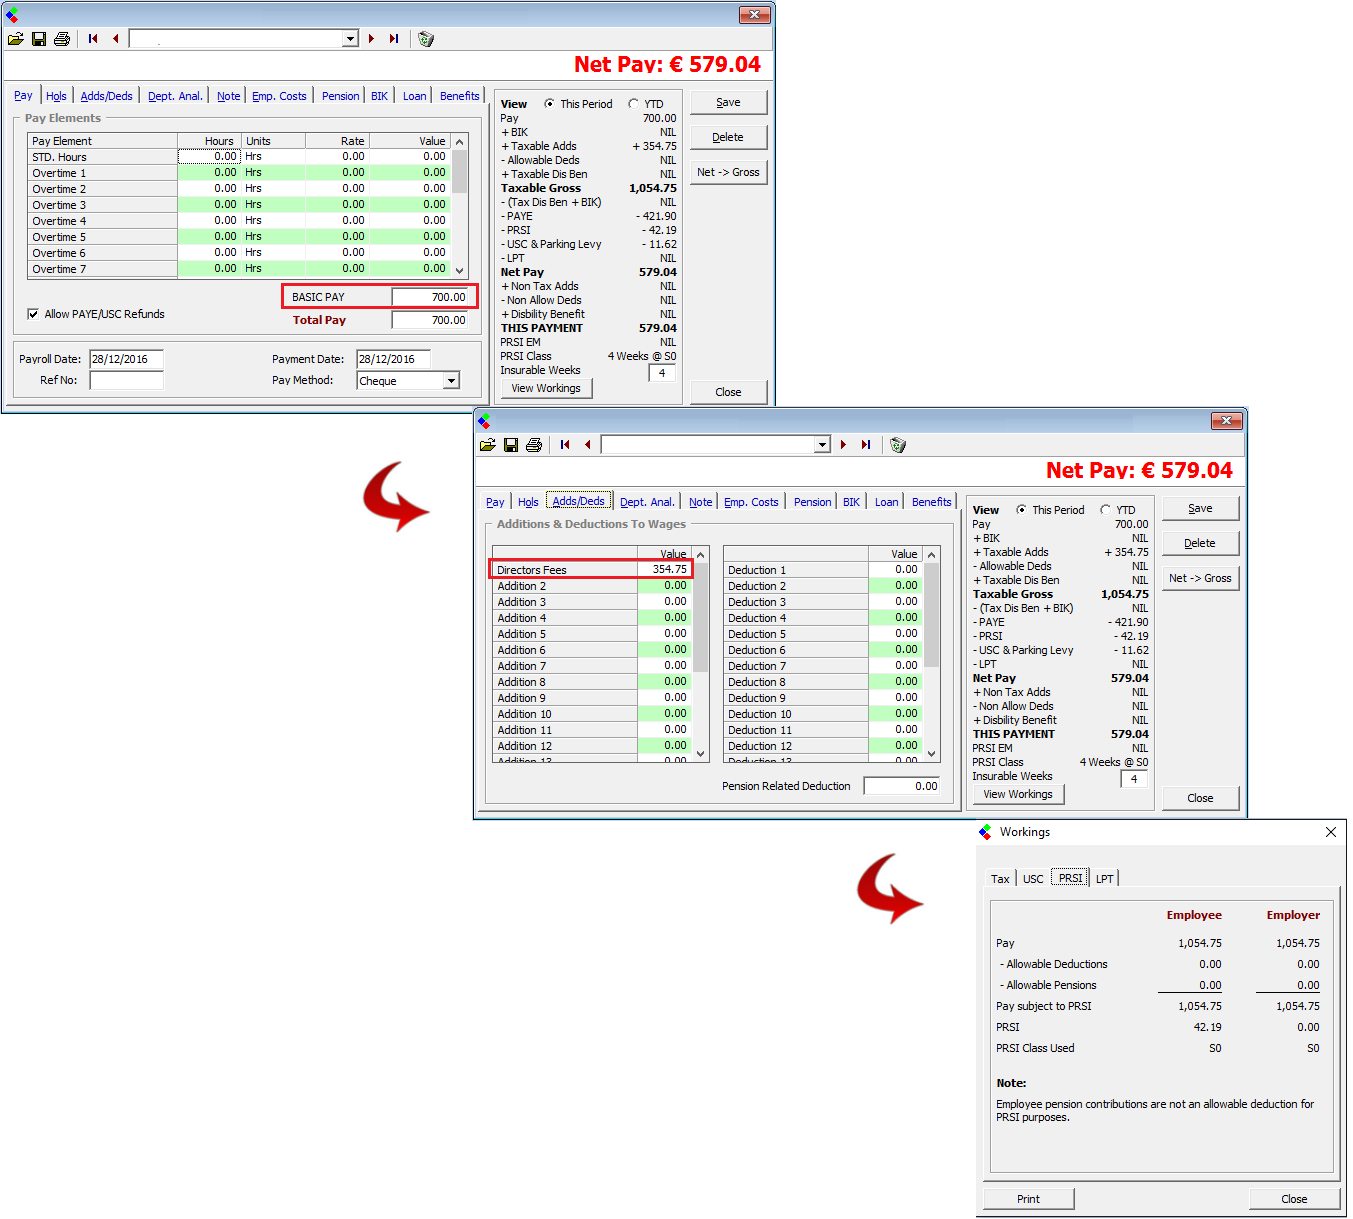Click the recycle bin icon in the top window toolbar
Screen dimensions: 1353x1219
coord(426,39)
